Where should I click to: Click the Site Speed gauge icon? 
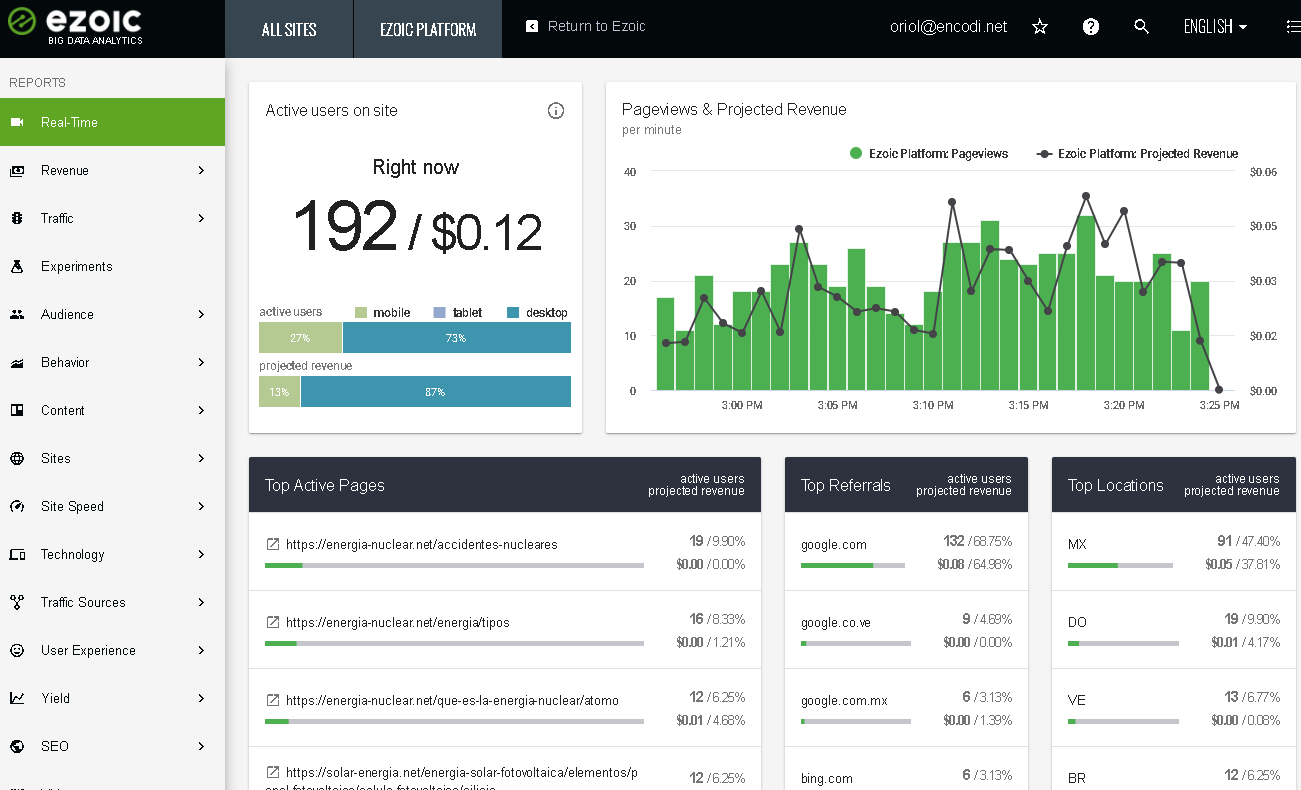(17, 506)
